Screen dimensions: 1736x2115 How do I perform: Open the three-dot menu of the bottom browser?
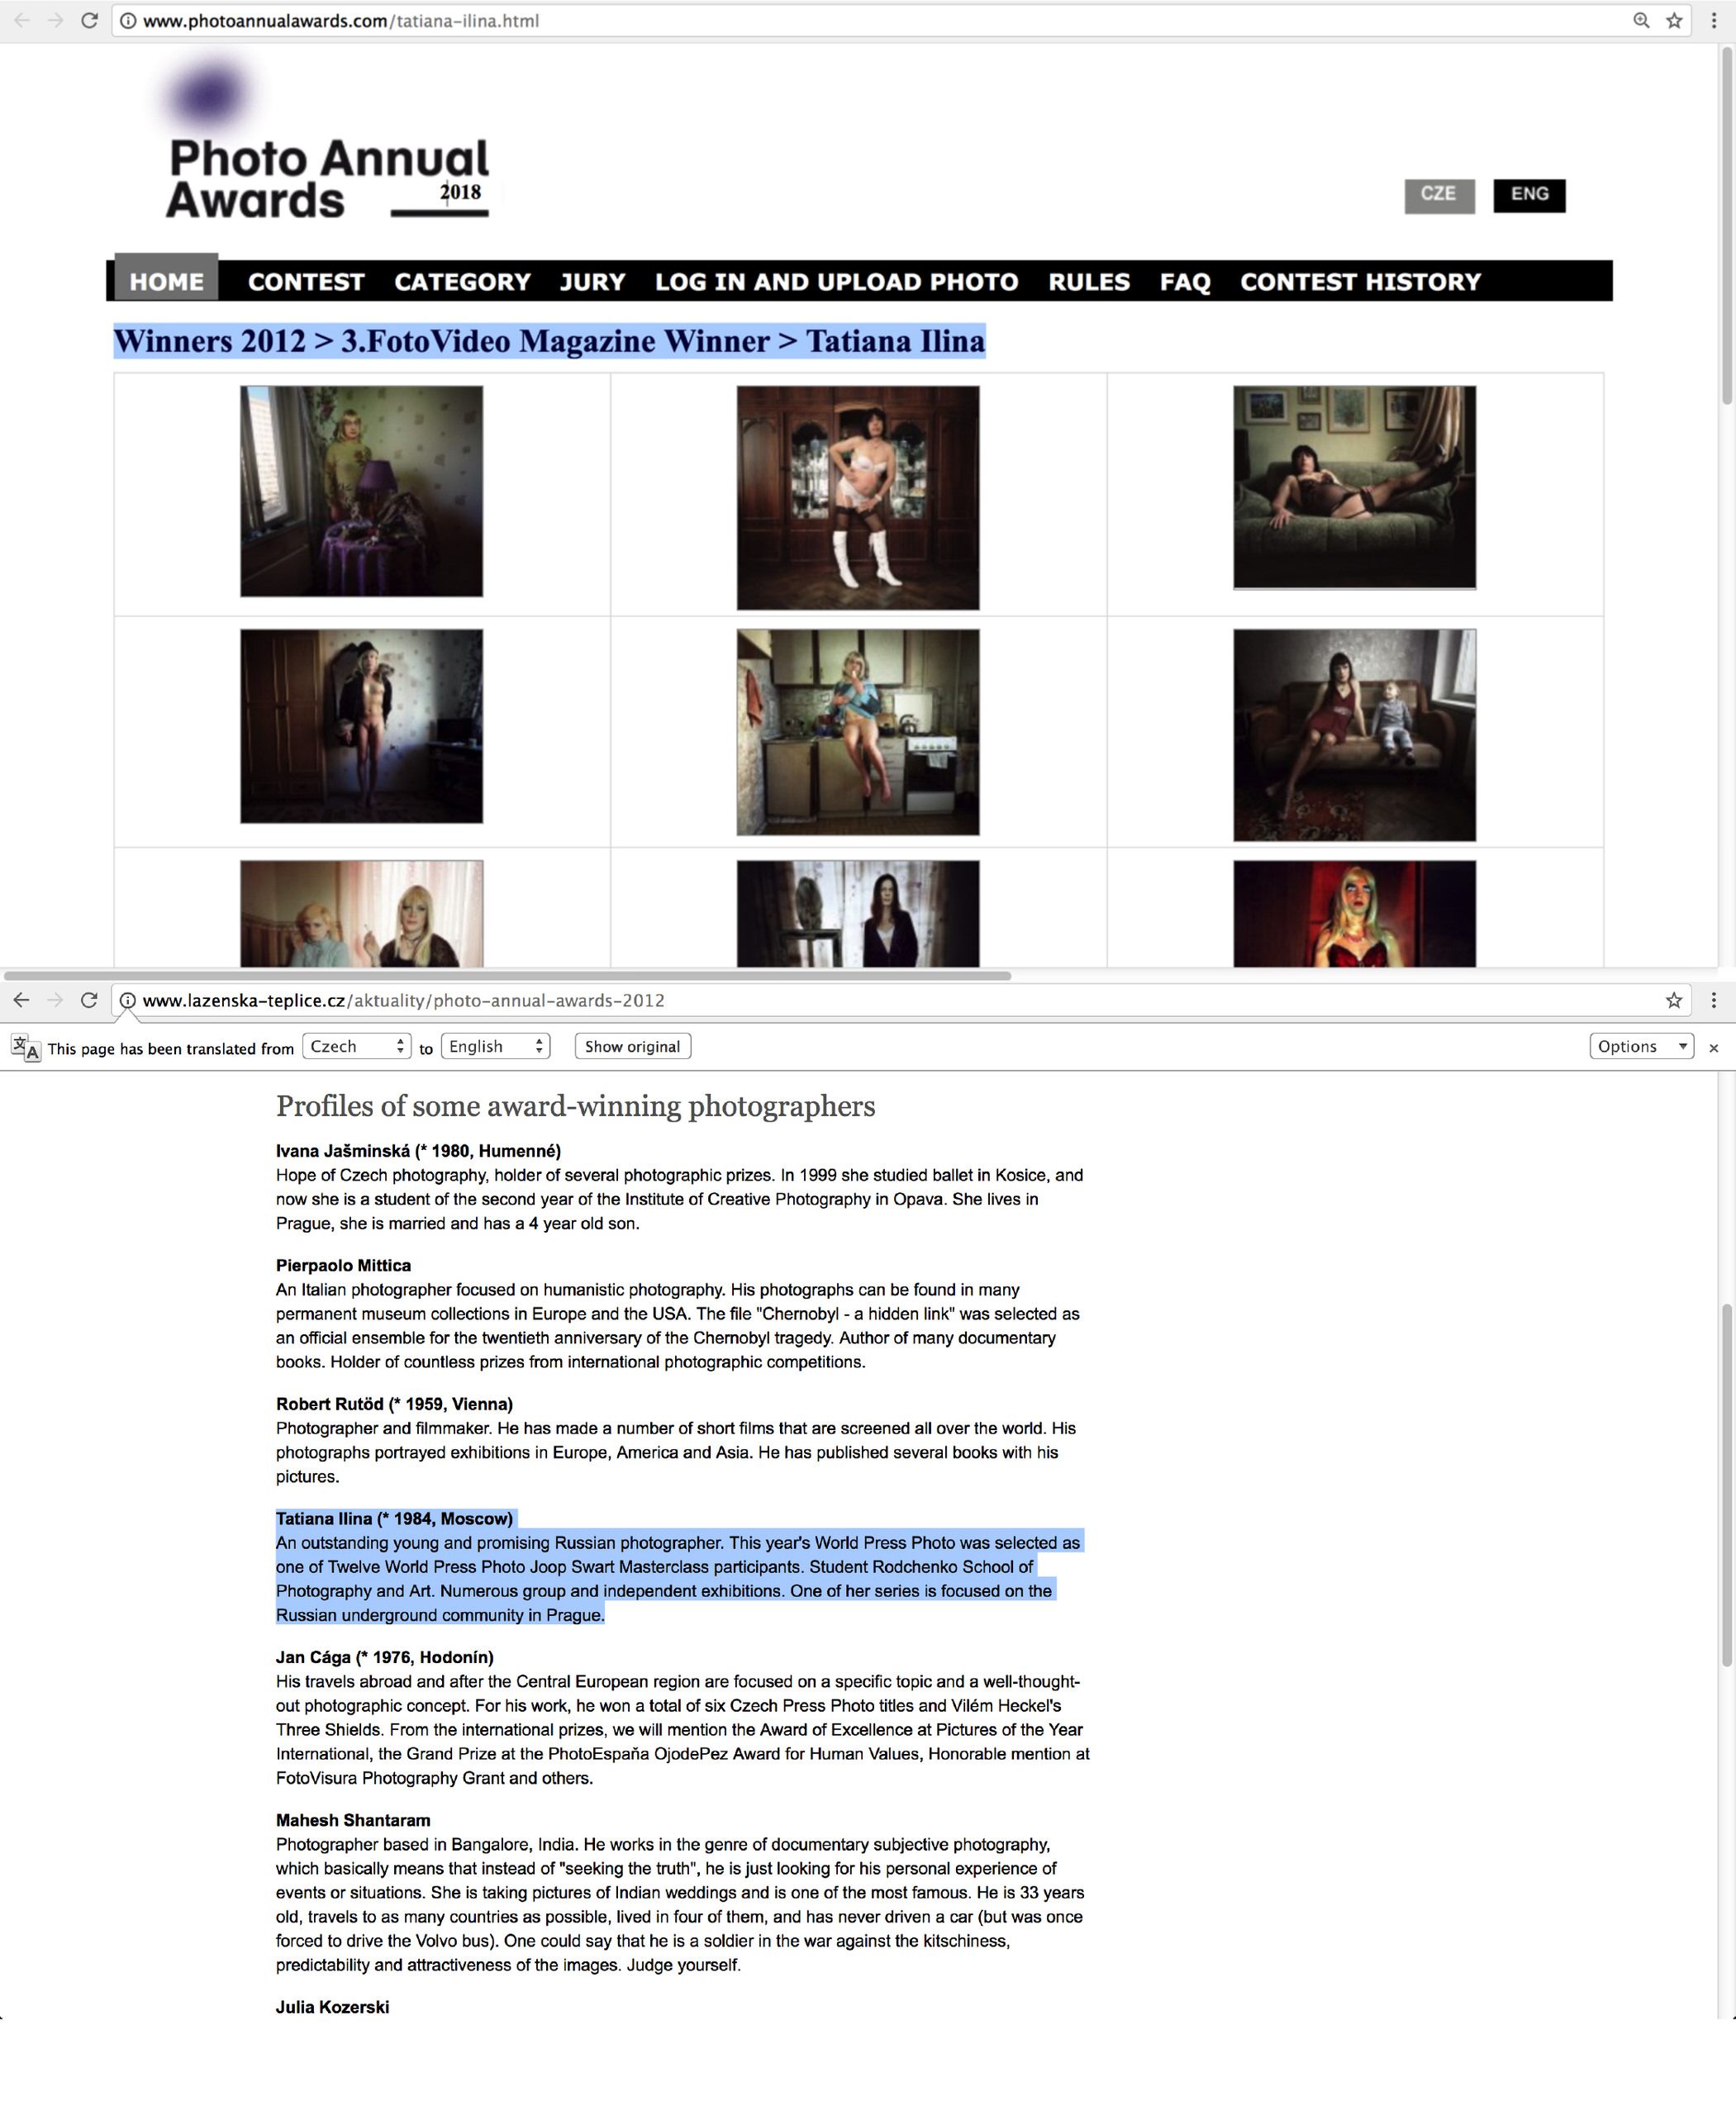[1714, 999]
